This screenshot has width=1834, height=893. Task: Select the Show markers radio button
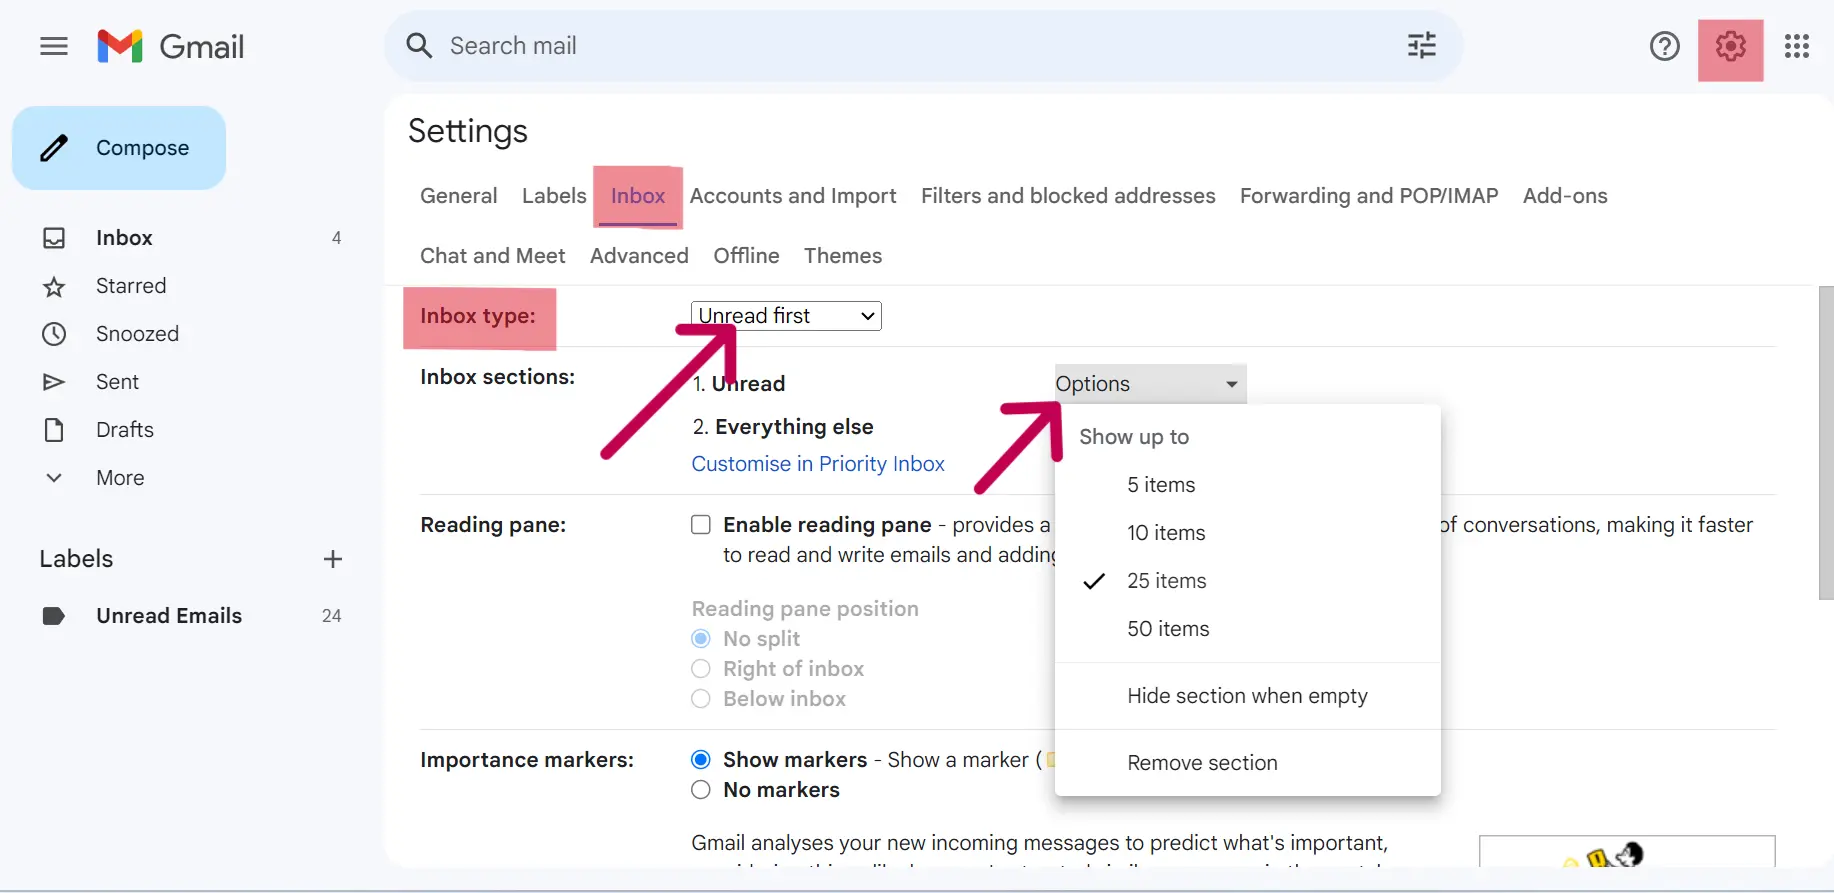(x=701, y=760)
